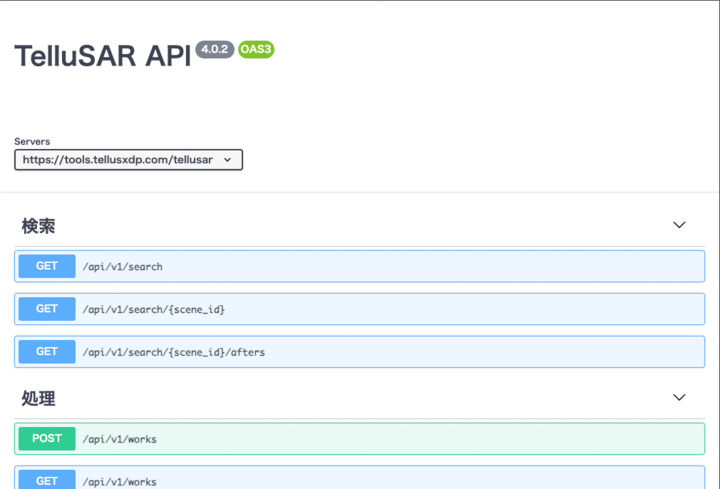Click the 4.0.2 version badge
The image size is (720, 489).
(x=215, y=49)
